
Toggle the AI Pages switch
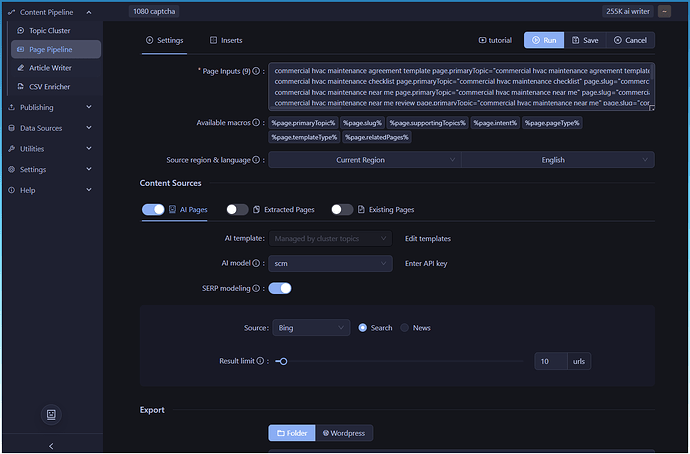coord(153,210)
